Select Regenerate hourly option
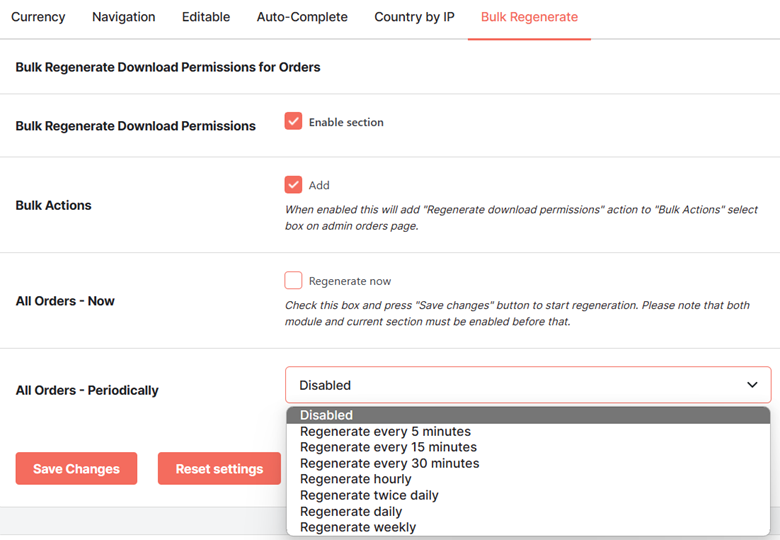Screen dimensions: 780x540 pos(528,479)
